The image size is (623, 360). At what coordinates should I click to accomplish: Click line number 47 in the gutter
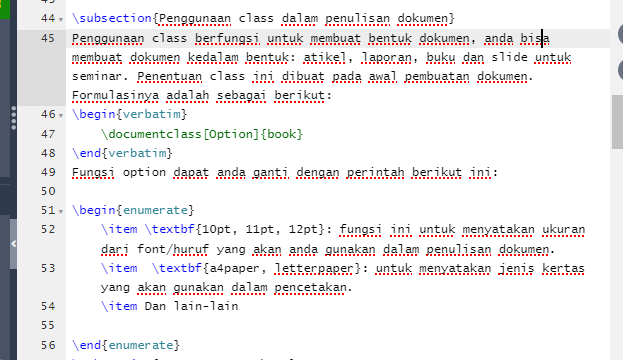48,134
